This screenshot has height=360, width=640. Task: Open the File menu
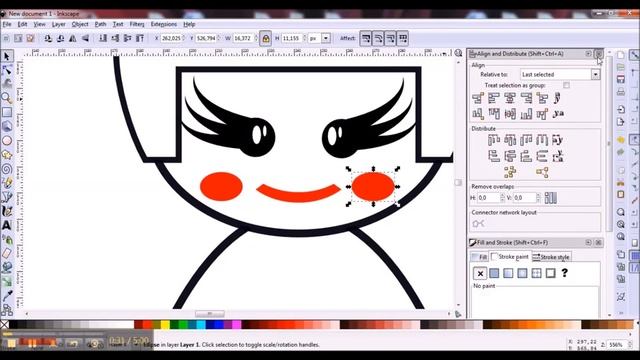[7, 24]
